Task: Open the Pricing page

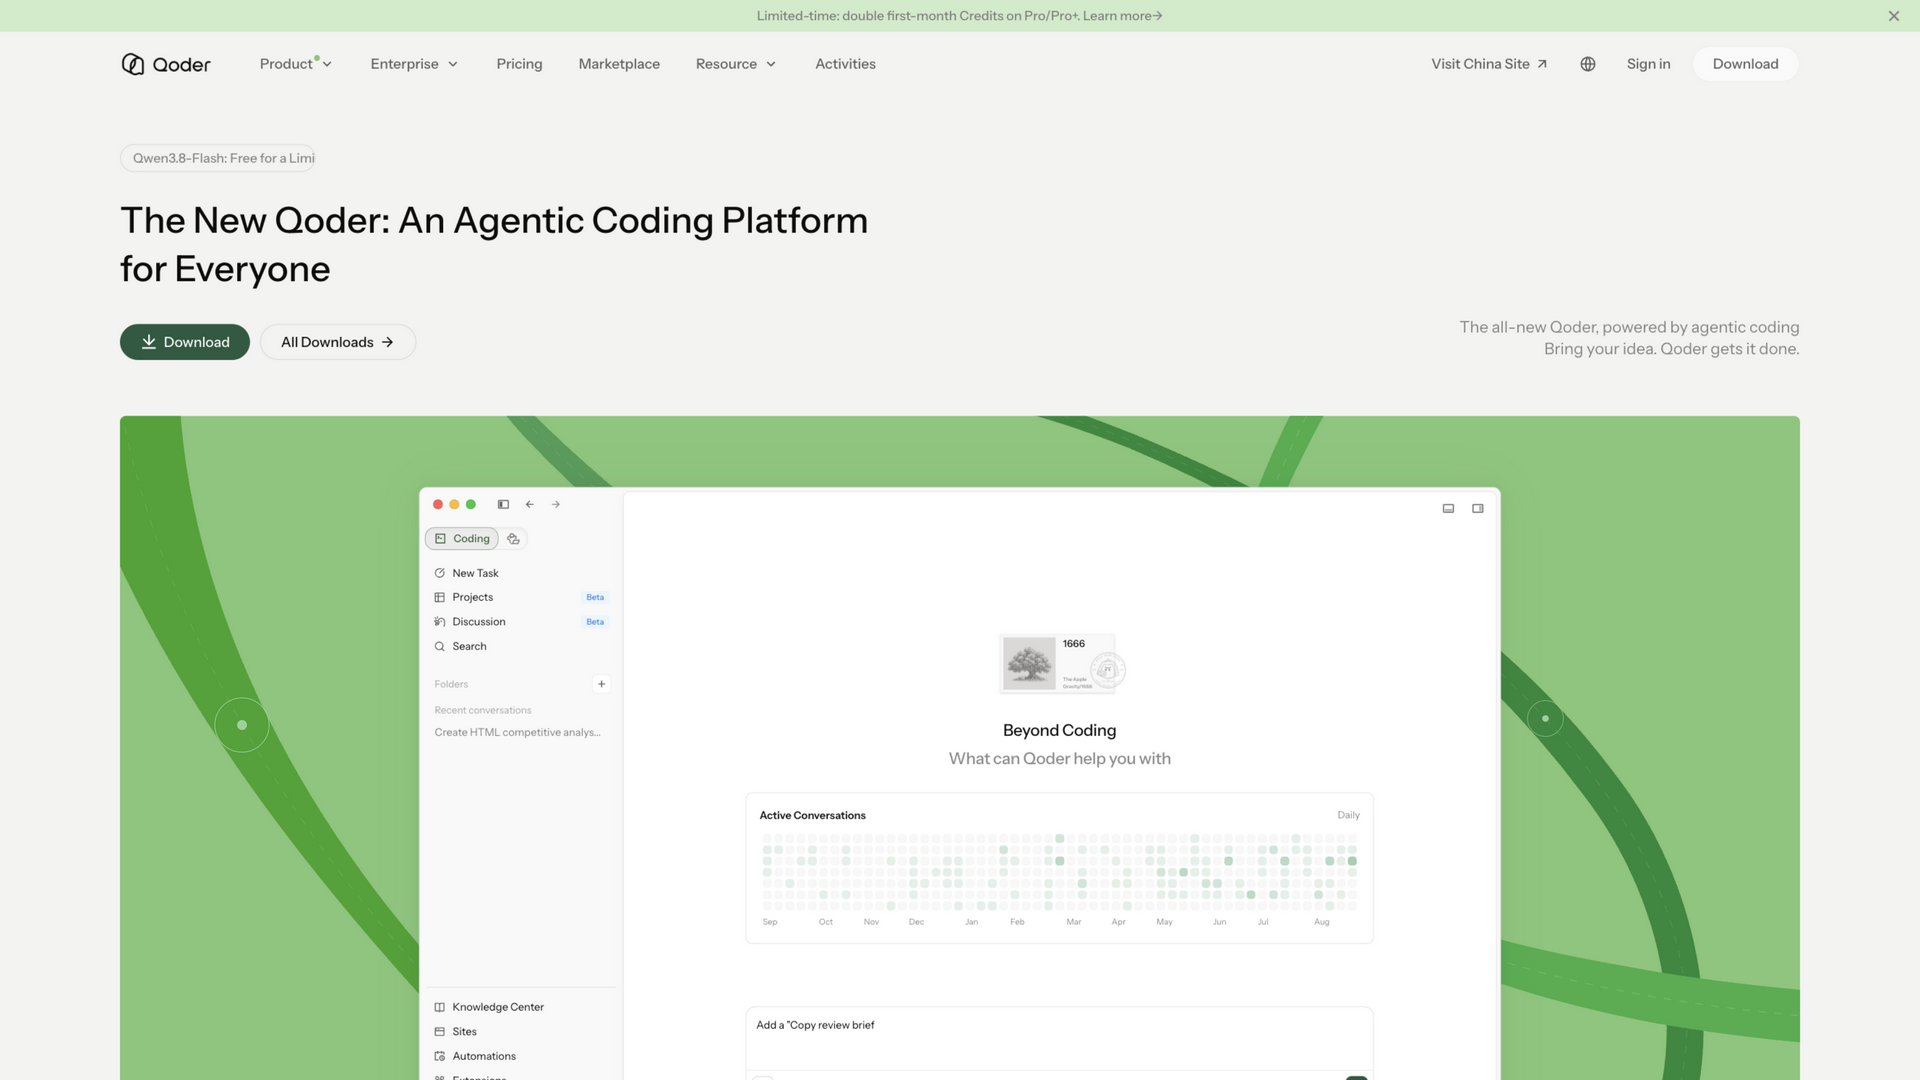Action: click(519, 64)
